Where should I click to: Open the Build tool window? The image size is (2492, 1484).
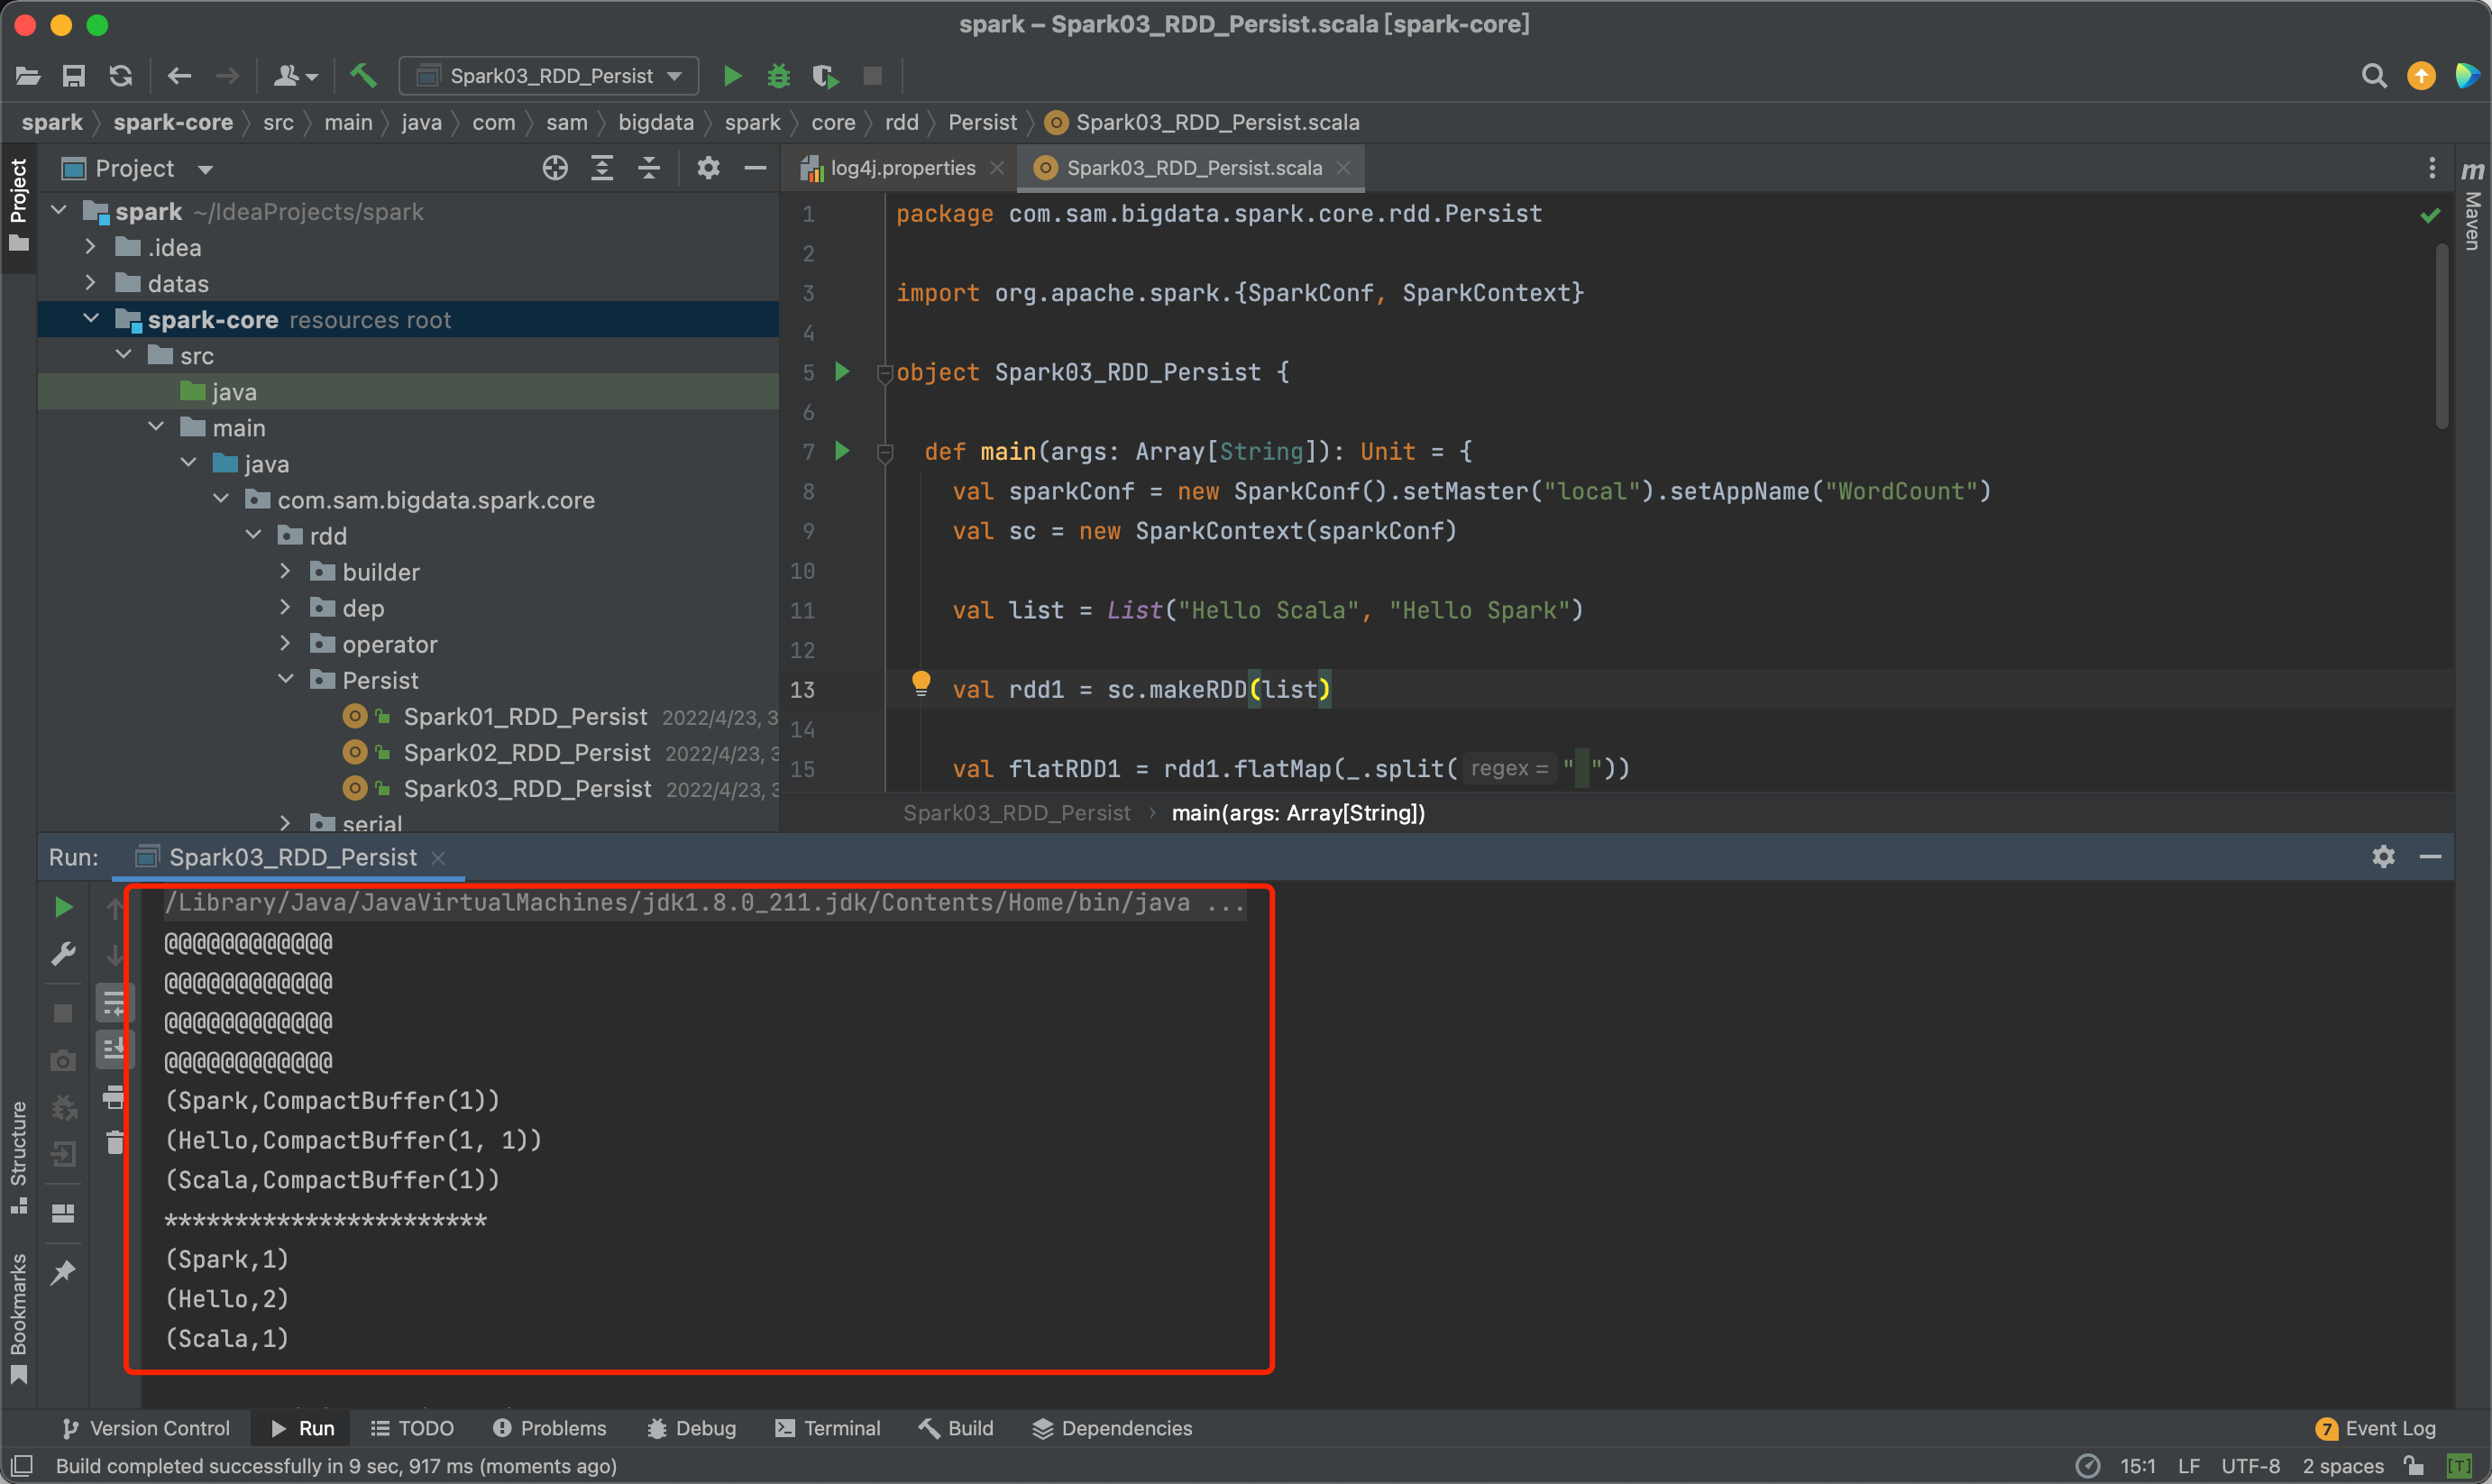(956, 1428)
